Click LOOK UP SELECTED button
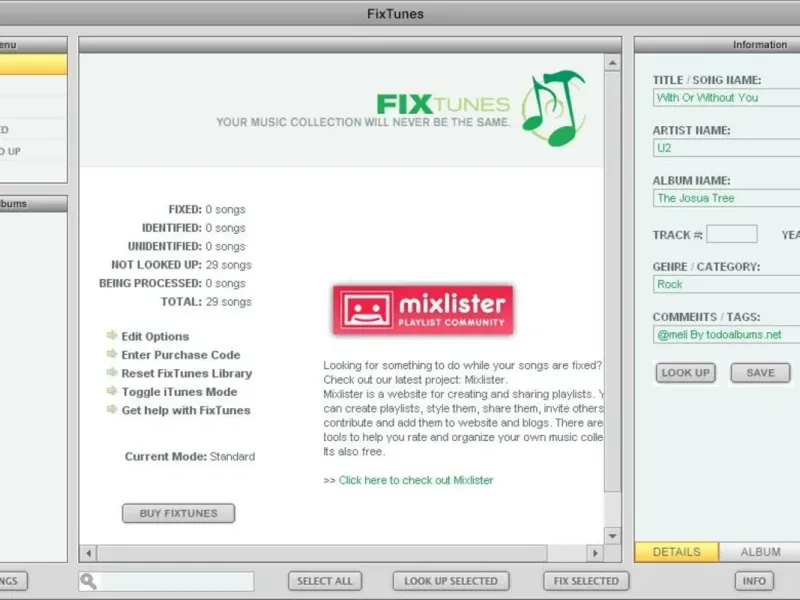The image size is (800, 600). [451, 581]
